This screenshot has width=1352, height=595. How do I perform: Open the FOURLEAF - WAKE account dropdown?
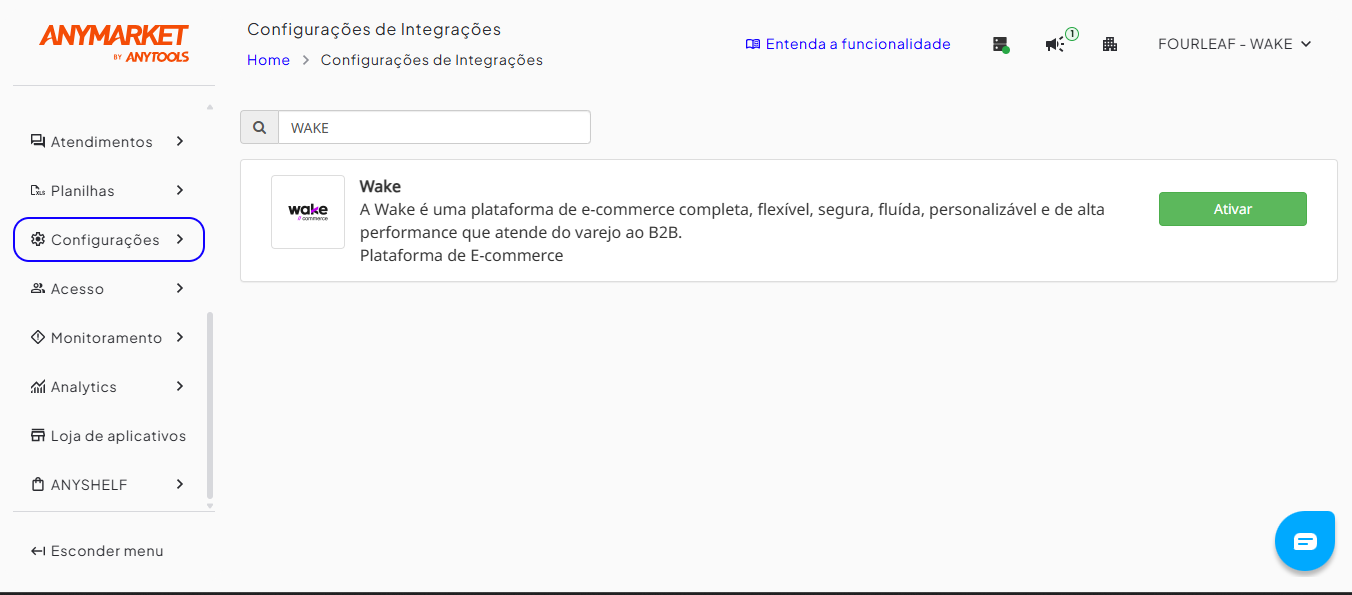pos(1234,44)
